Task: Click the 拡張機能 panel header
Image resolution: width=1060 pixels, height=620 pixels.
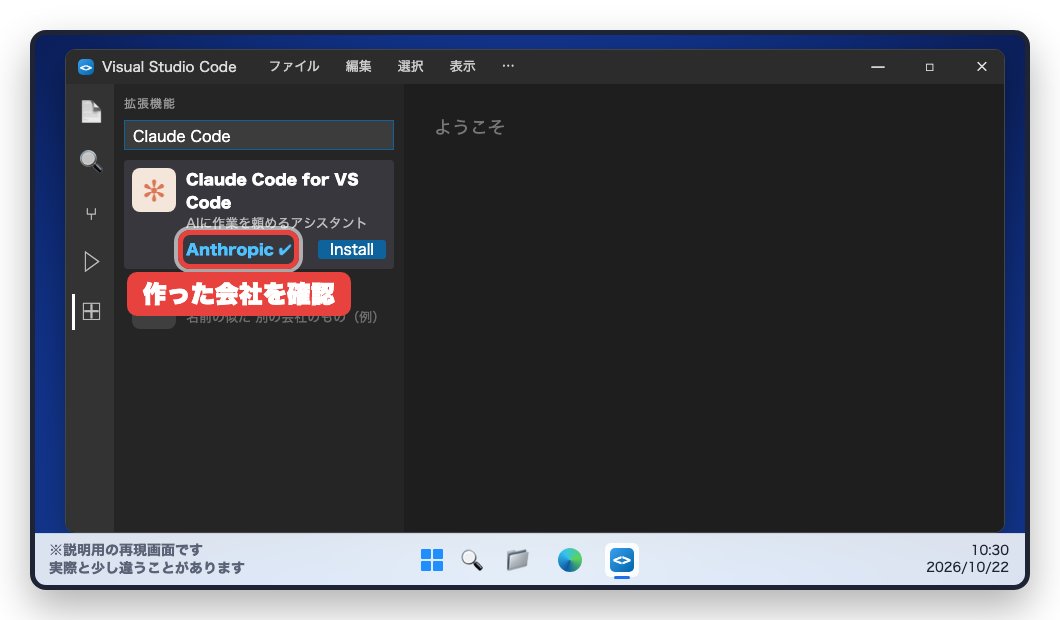Action: tap(149, 103)
